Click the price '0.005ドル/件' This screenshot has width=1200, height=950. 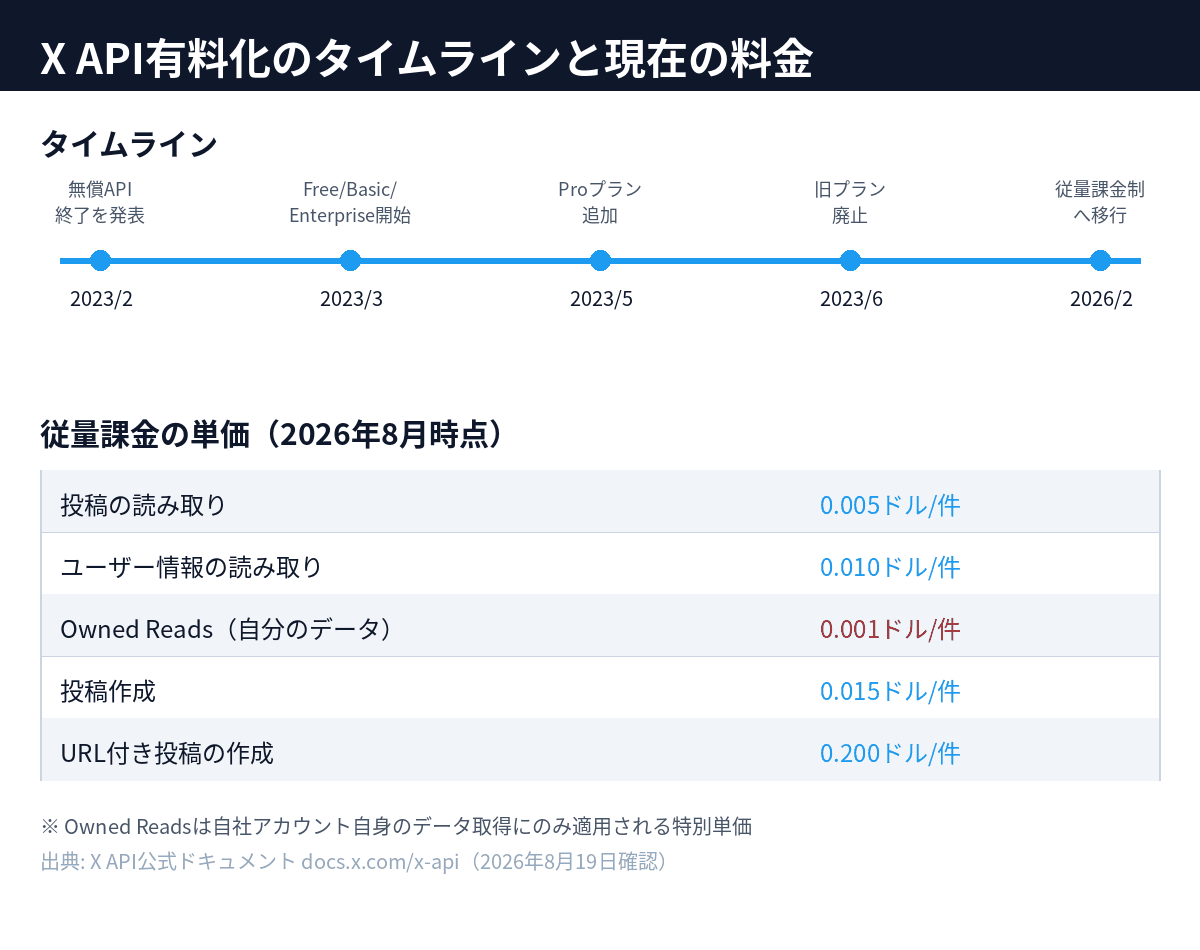[x=890, y=505]
